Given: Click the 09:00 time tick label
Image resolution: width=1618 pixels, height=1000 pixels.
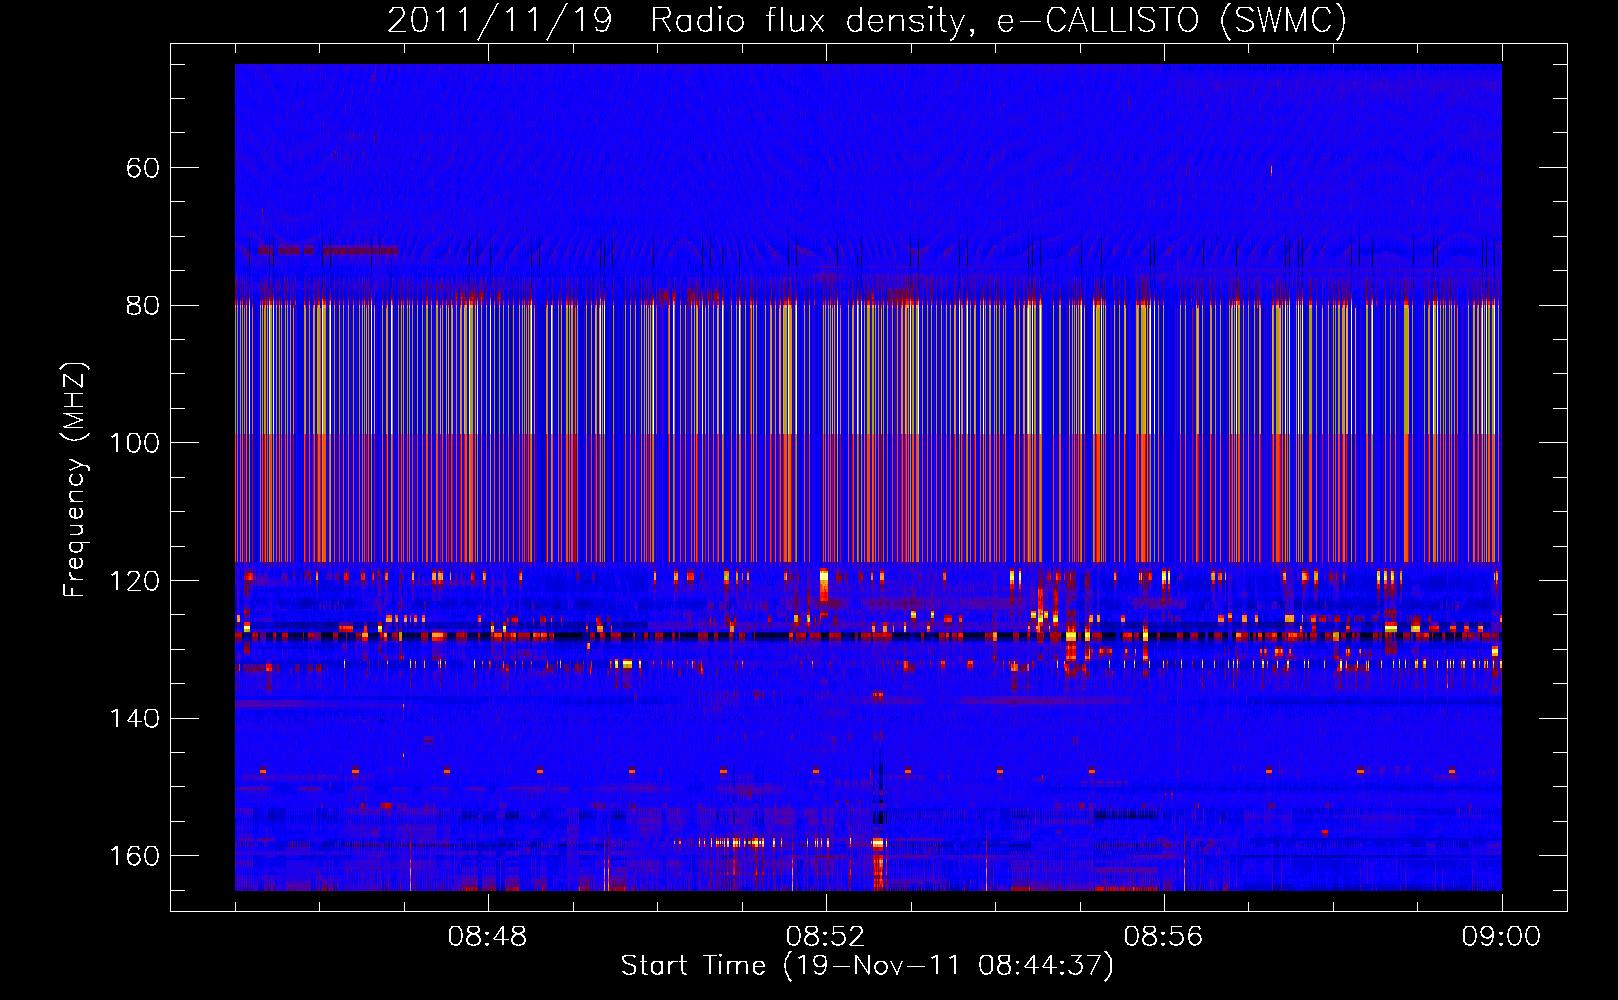Looking at the screenshot, I should [x=1501, y=937].
